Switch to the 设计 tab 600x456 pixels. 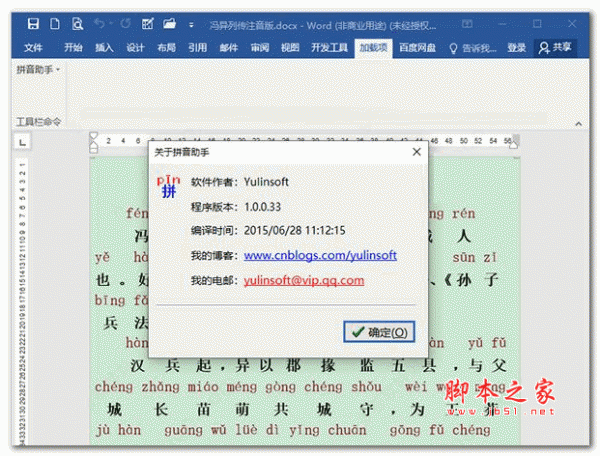[135, 48]
